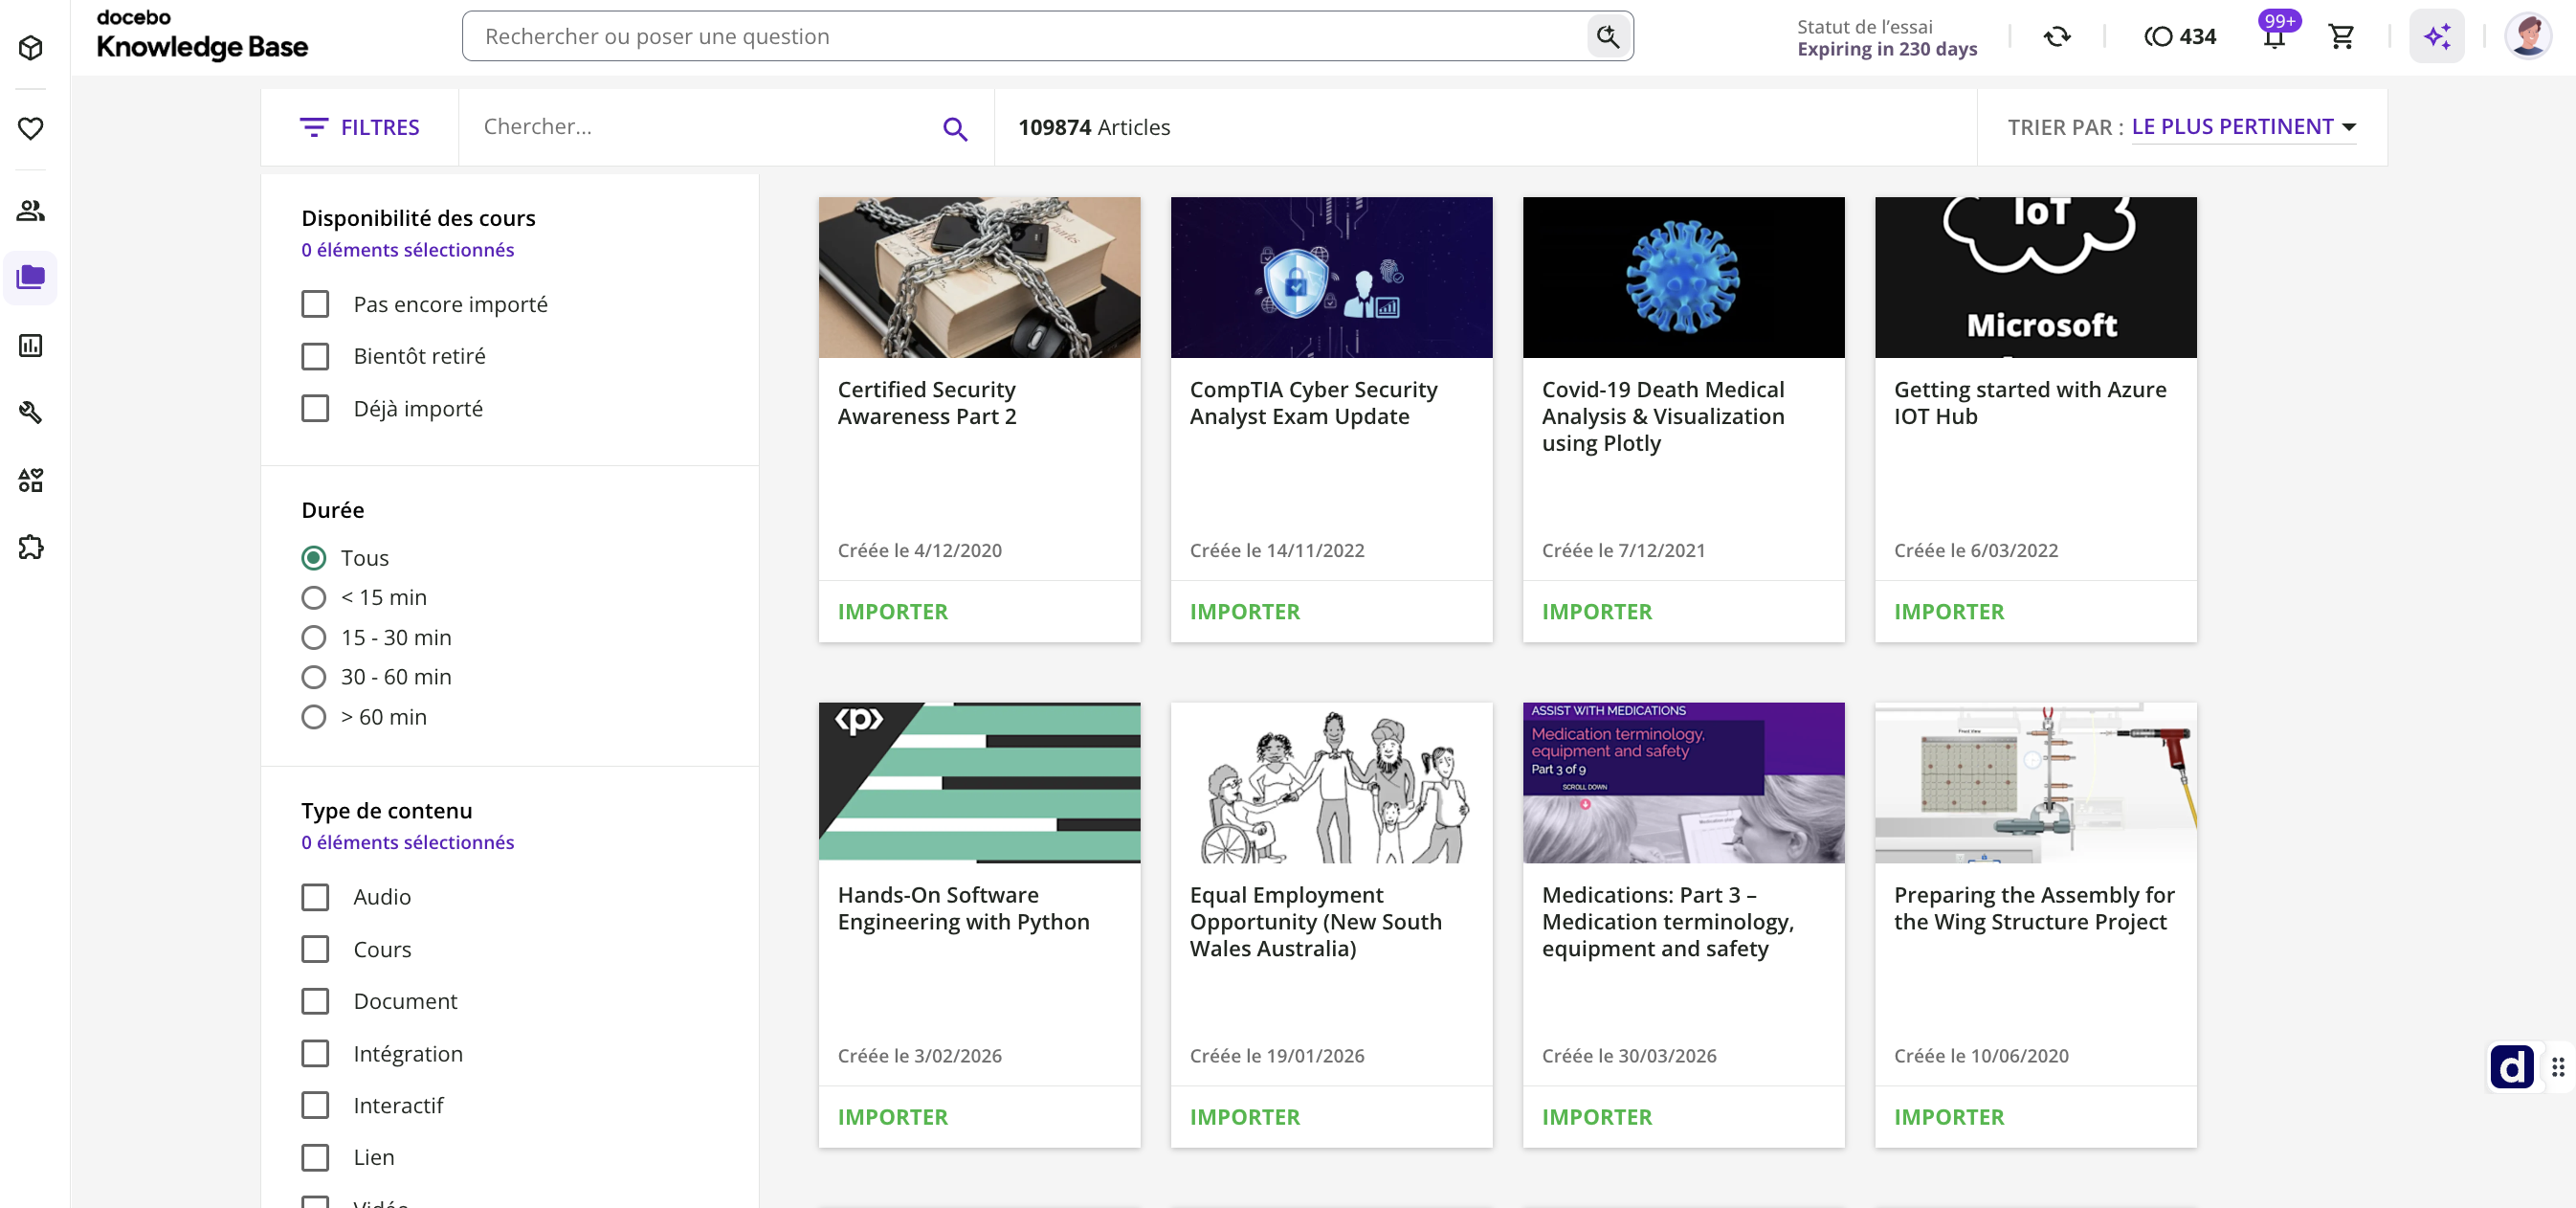This screenshot has height=1208, width=2576.
Task: Check the 'Bientôt retiré' checkbox
Action: click(x=315, y=356)
